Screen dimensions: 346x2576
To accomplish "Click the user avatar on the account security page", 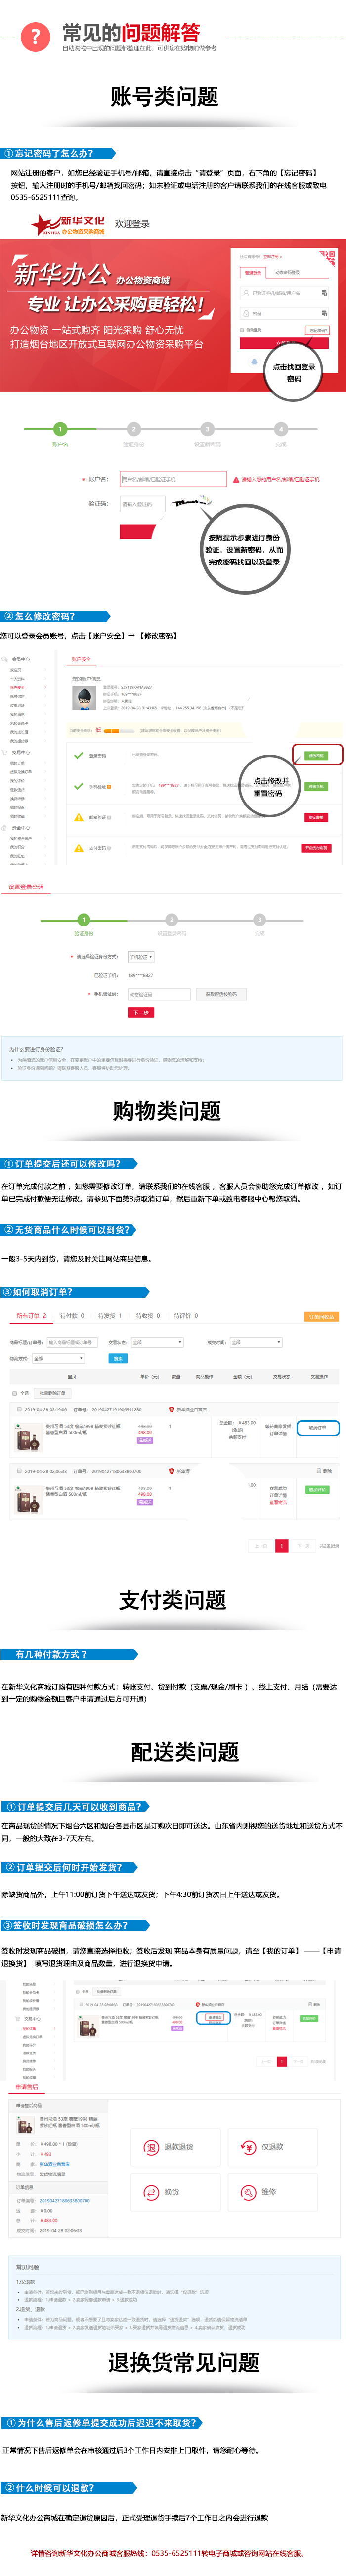I will 84,697.
